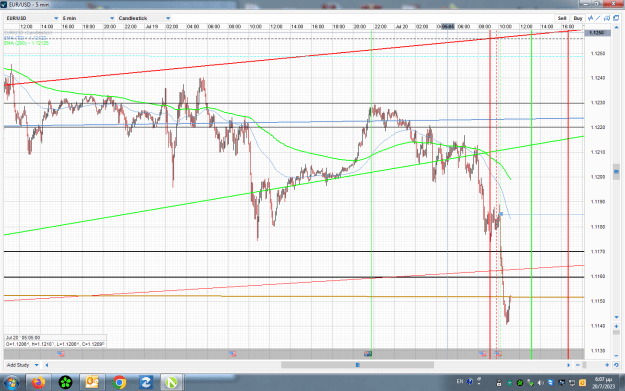The width and height of the screenshot is (625, 391).
Task: Click the horizontal scrollbar thumb handle
Action: click(358, 365)
